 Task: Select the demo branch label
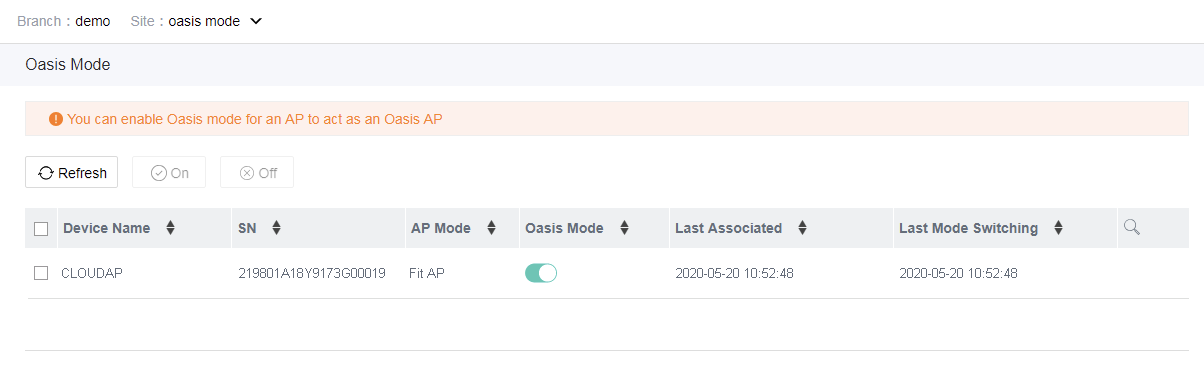[x=93, y=21]
